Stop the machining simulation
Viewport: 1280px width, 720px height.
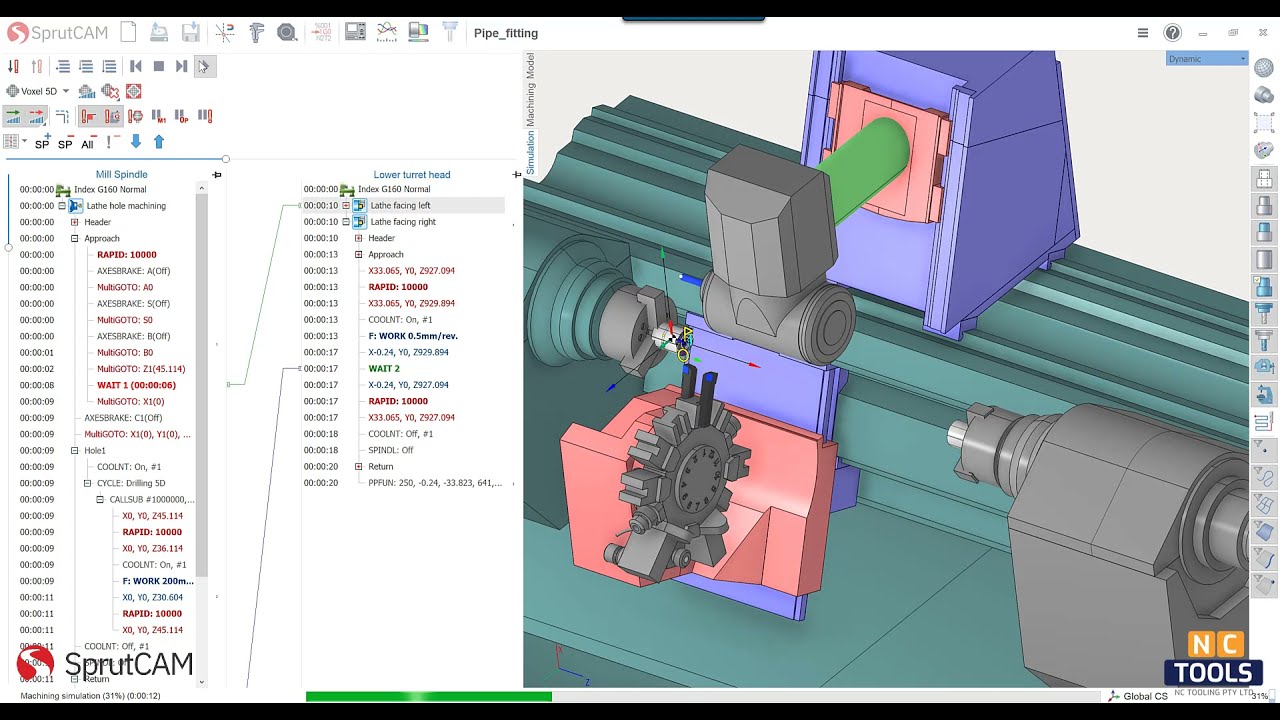pos(158,66)
